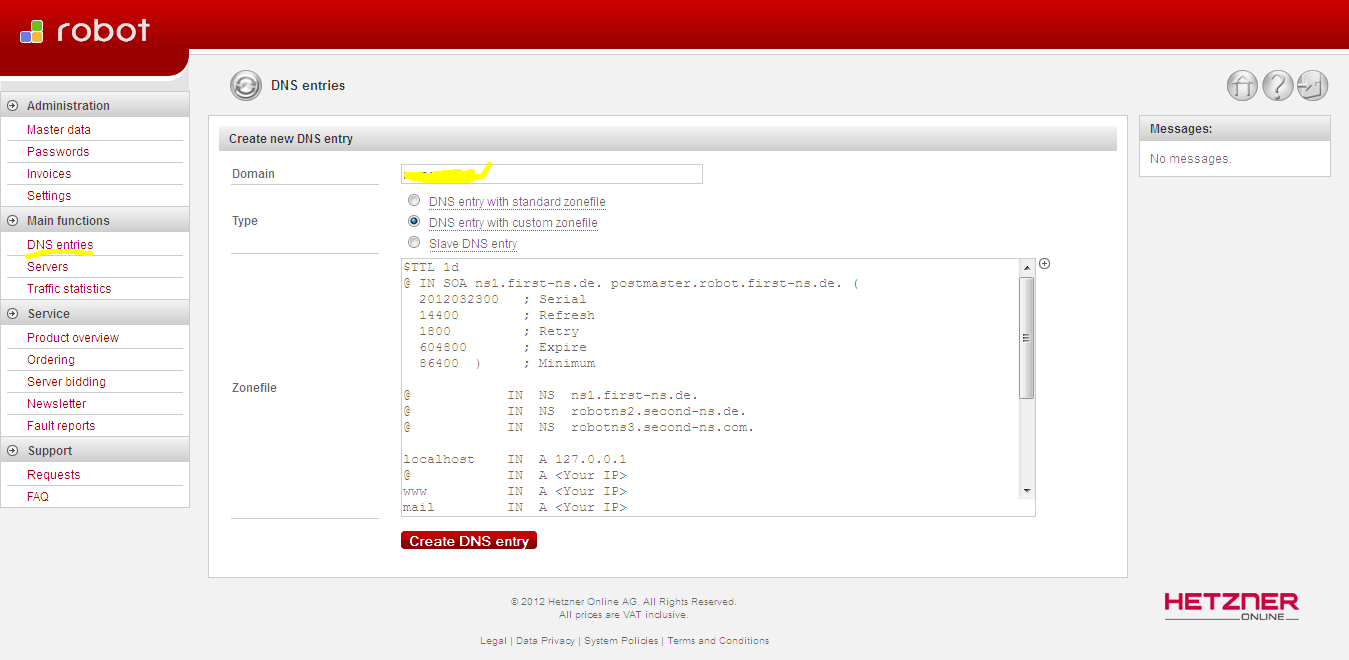1349x660 pixels.
Task: Click the 'www IN A <Your IP>' line
Action: (515, 491)
